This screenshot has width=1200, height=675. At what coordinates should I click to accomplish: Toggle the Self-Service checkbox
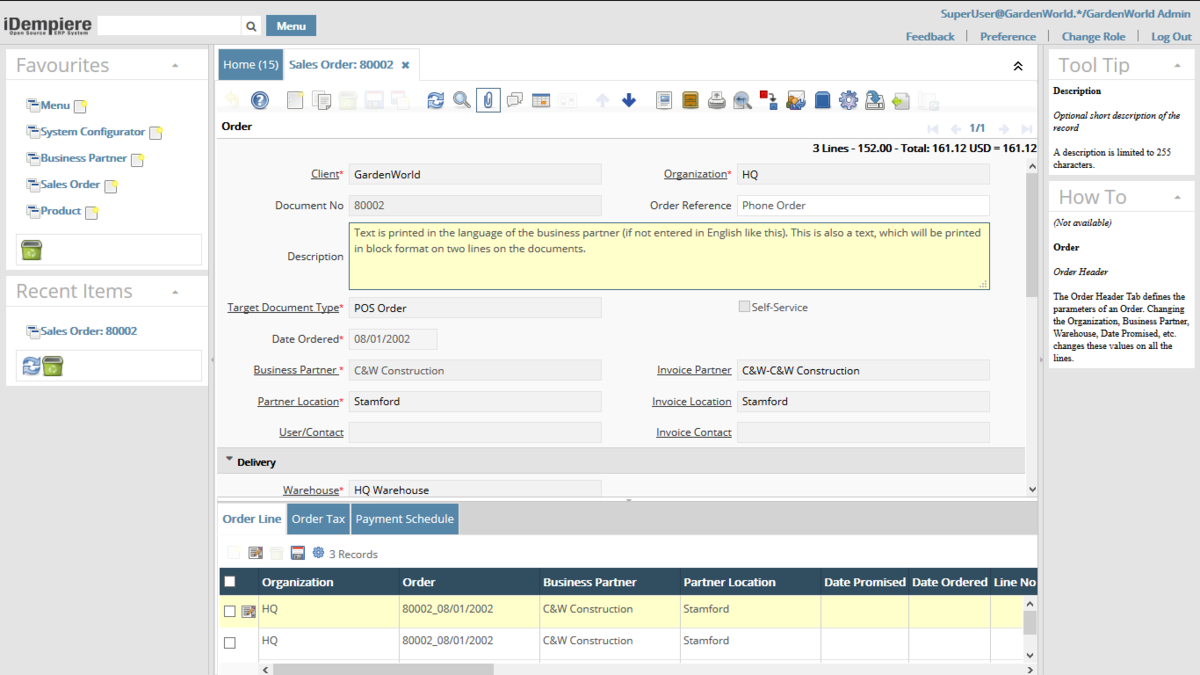[744, 307]
